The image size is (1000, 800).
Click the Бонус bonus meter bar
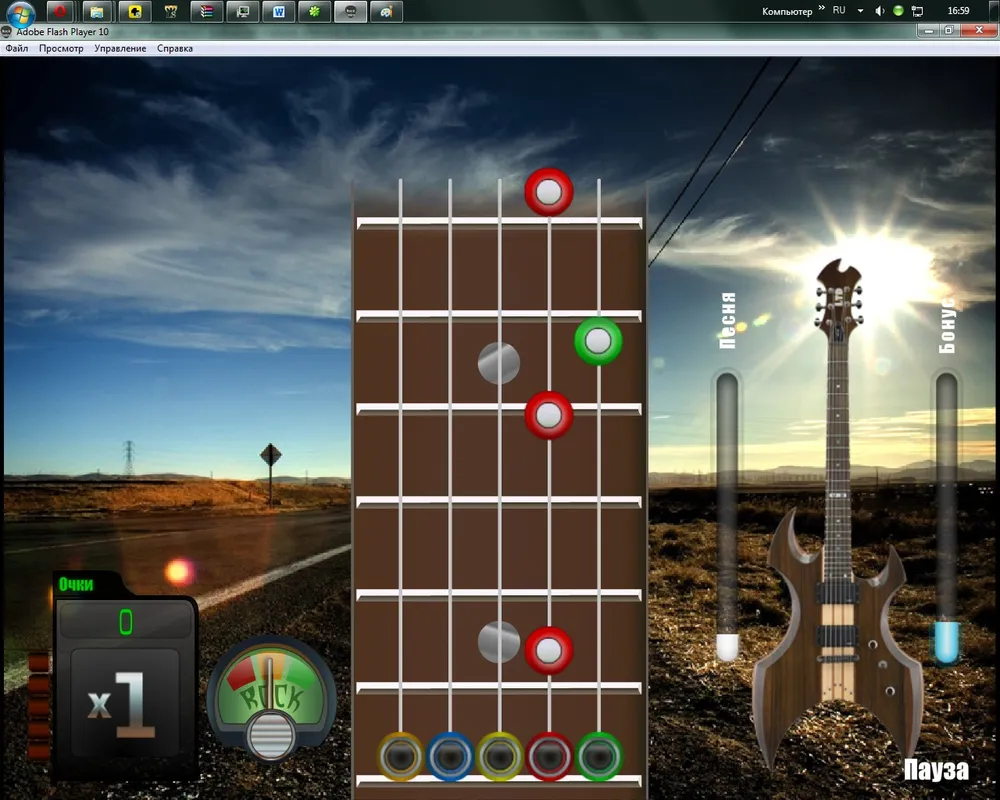point(946,515)
